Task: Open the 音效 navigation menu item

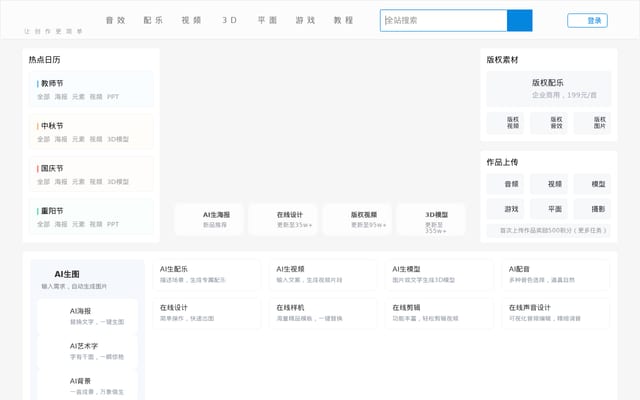Action: tap(116, 20)
